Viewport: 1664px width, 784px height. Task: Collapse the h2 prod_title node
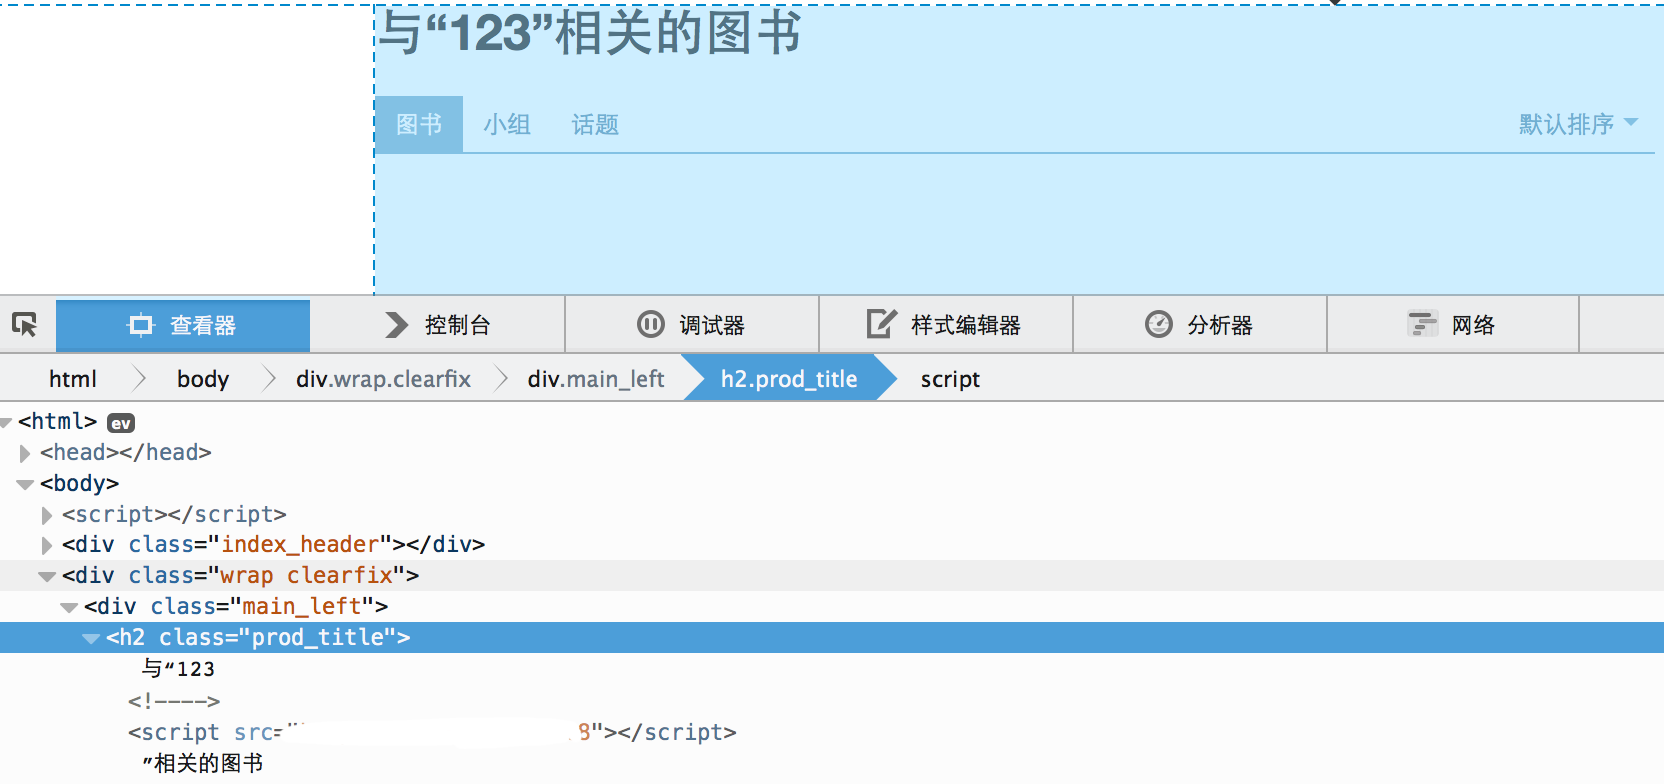coord(91,638)
